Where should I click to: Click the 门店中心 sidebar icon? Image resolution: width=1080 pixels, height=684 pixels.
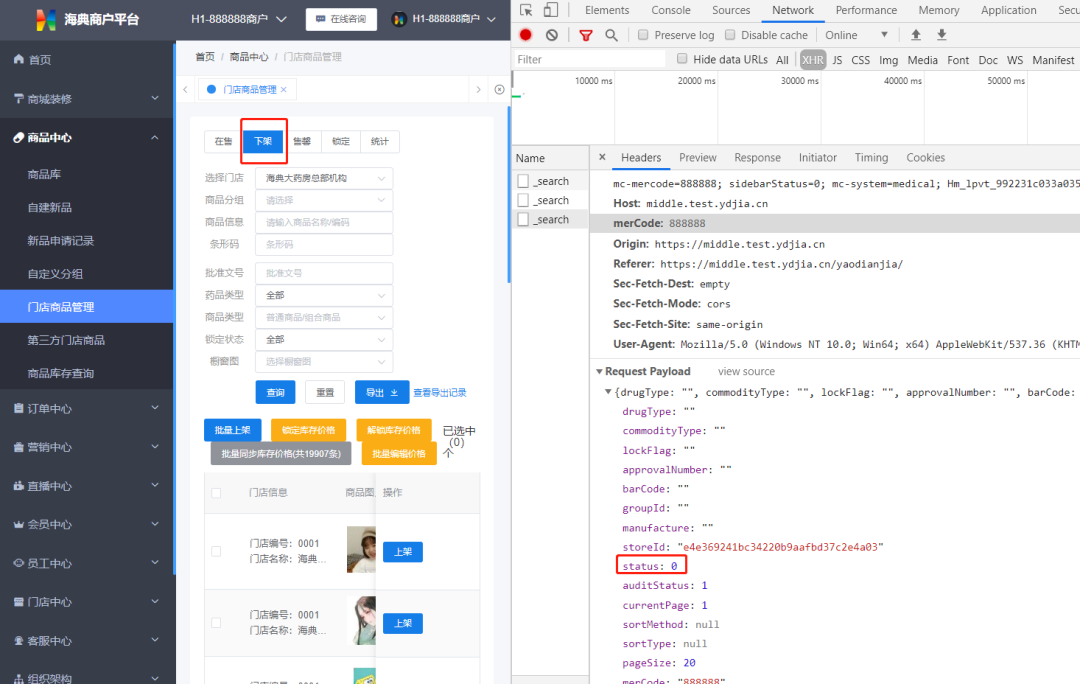[x=19, y=601]
